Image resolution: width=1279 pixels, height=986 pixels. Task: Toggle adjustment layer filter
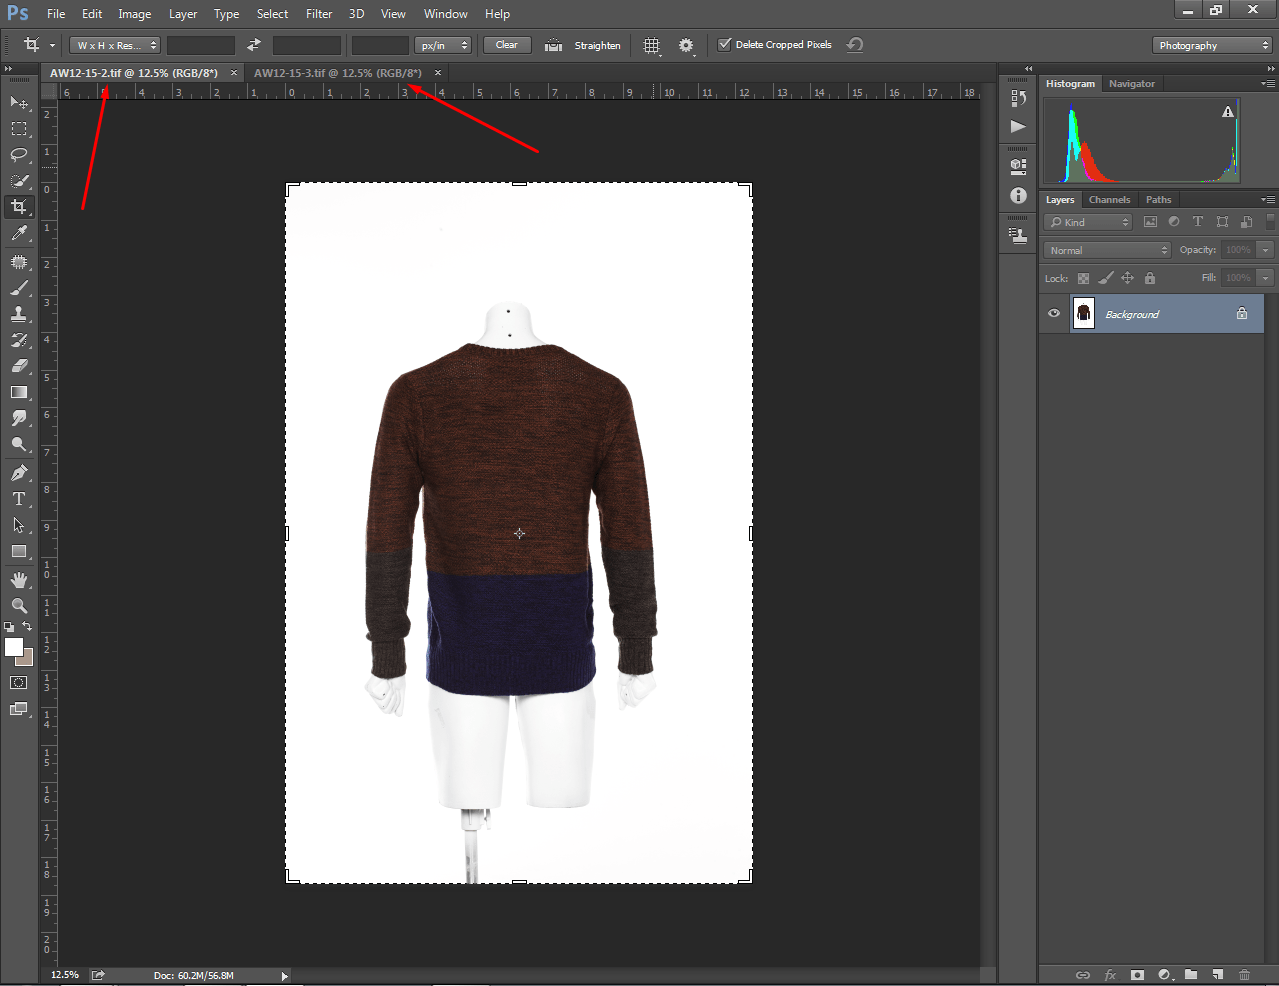click(1174, 222)
